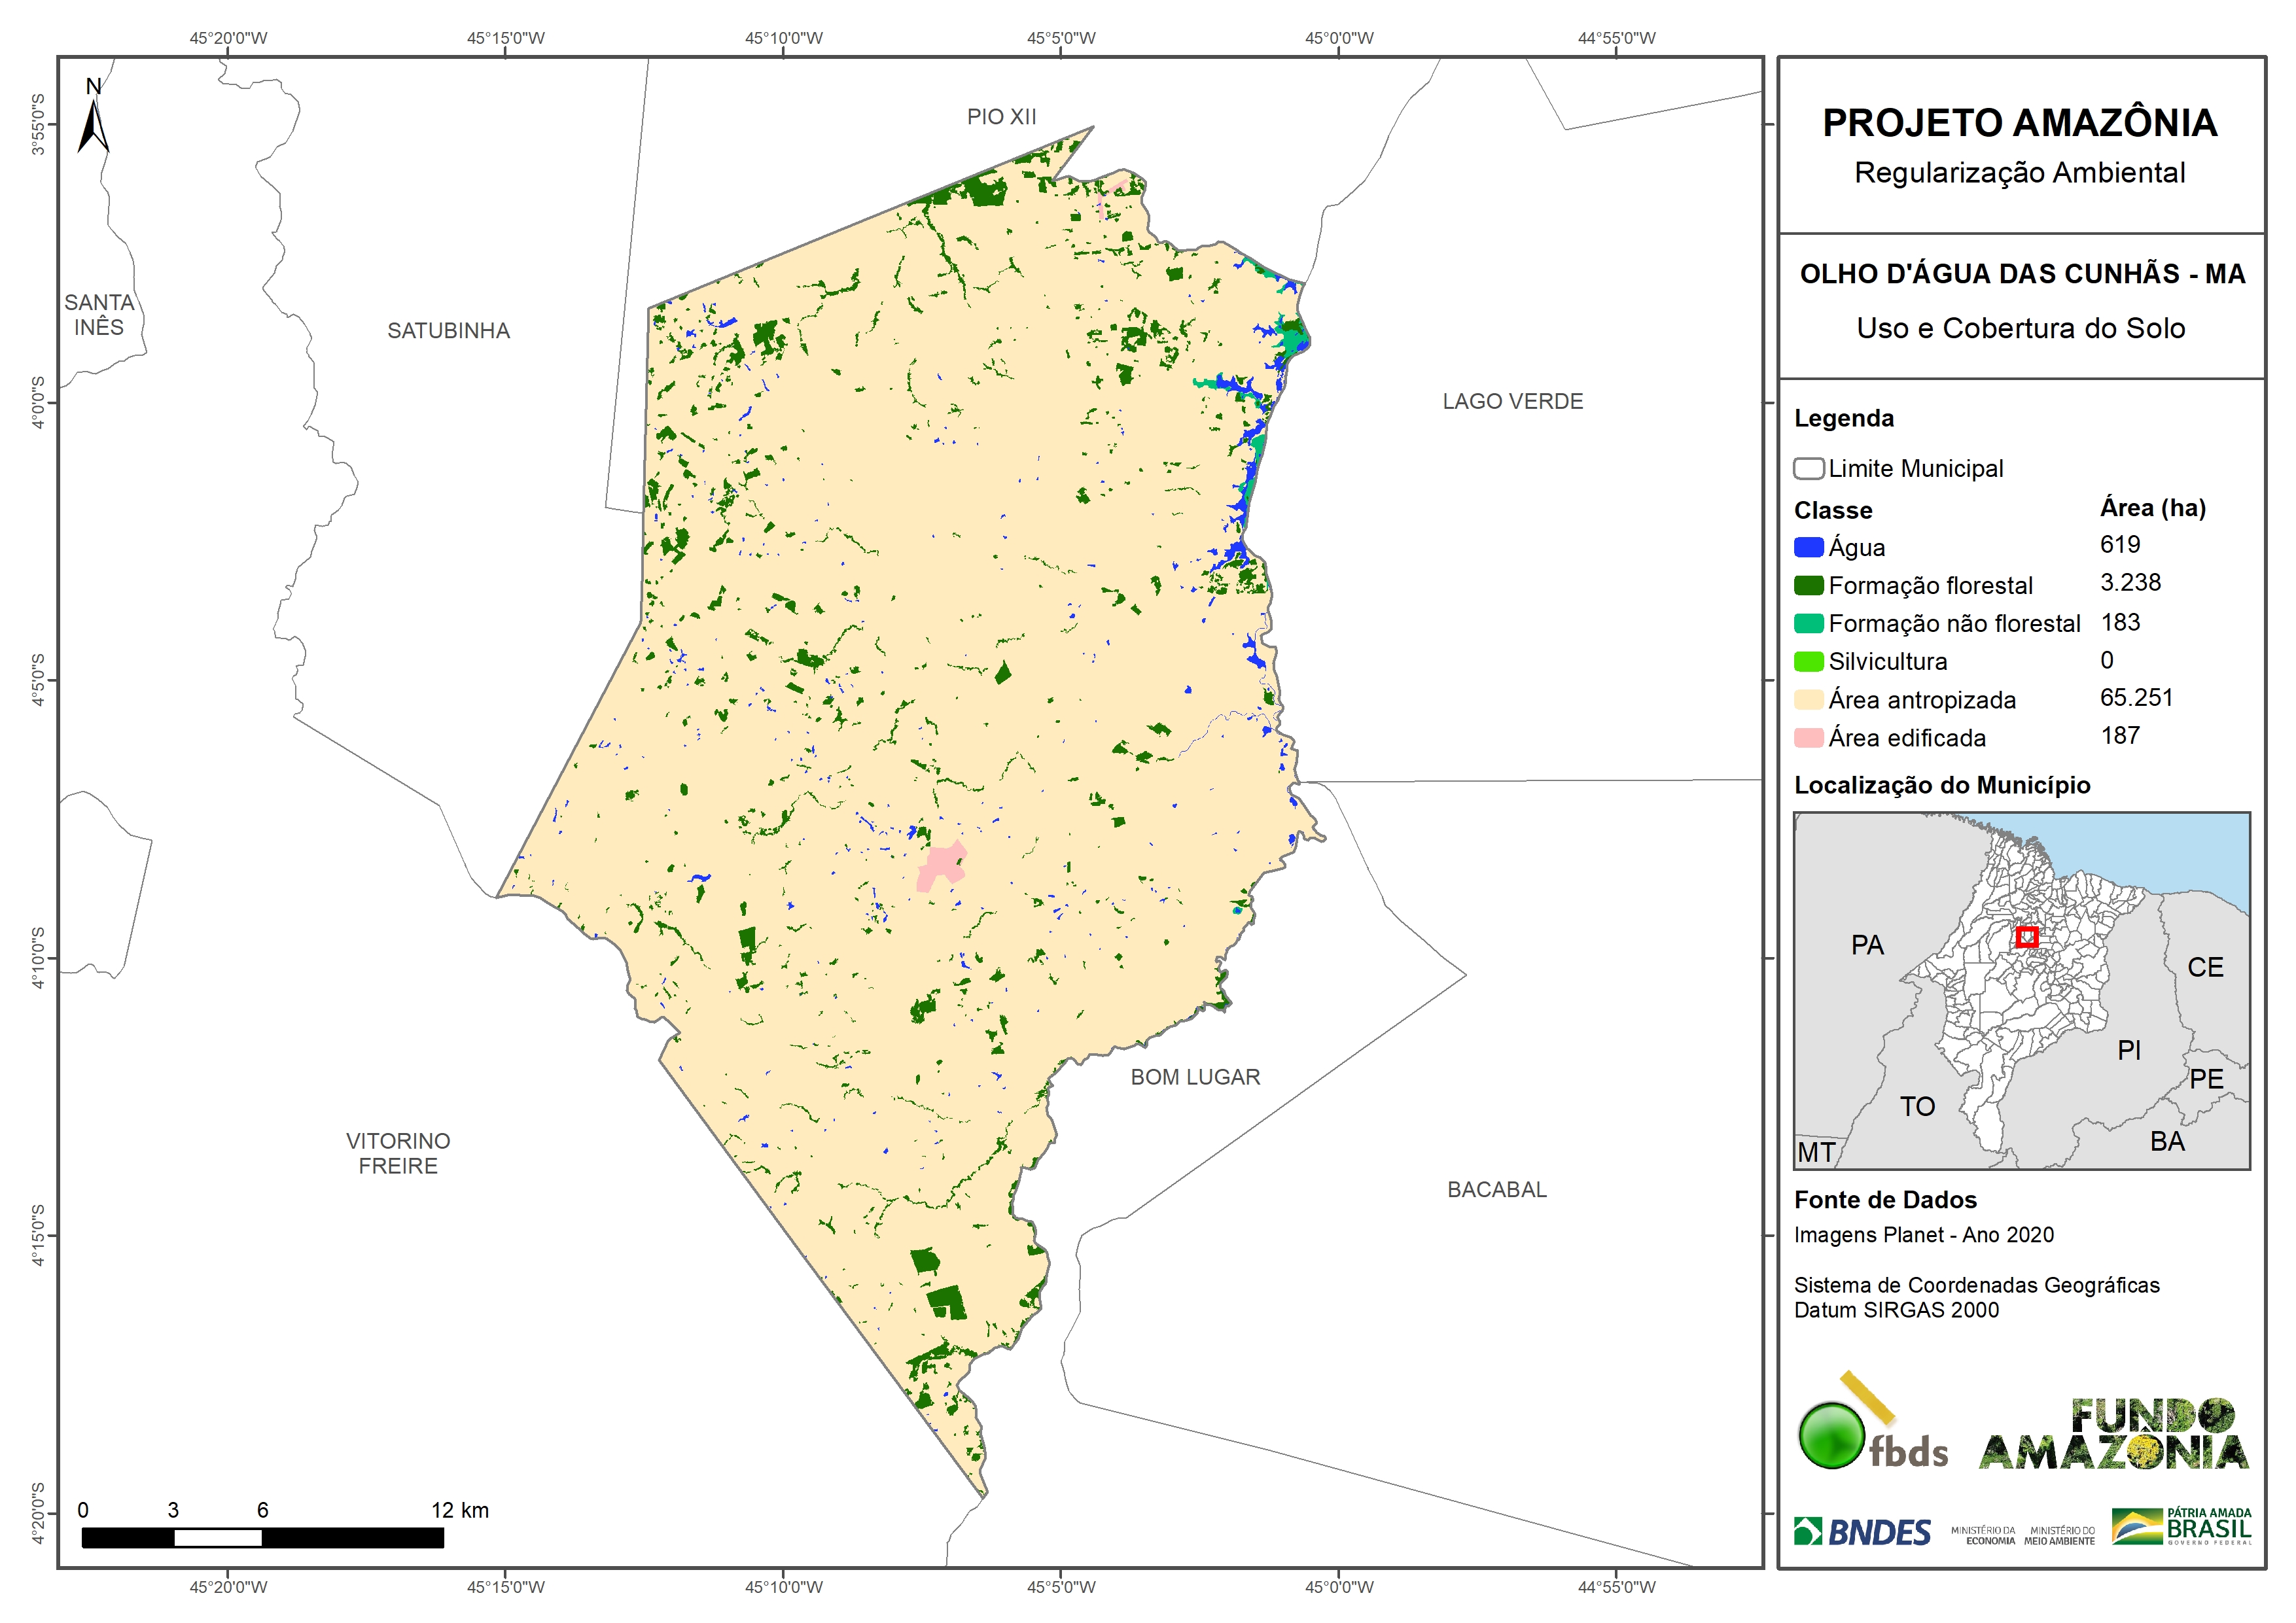Click the red square on locator map
This screenshot has width=2296, height=1623.
2027,937
